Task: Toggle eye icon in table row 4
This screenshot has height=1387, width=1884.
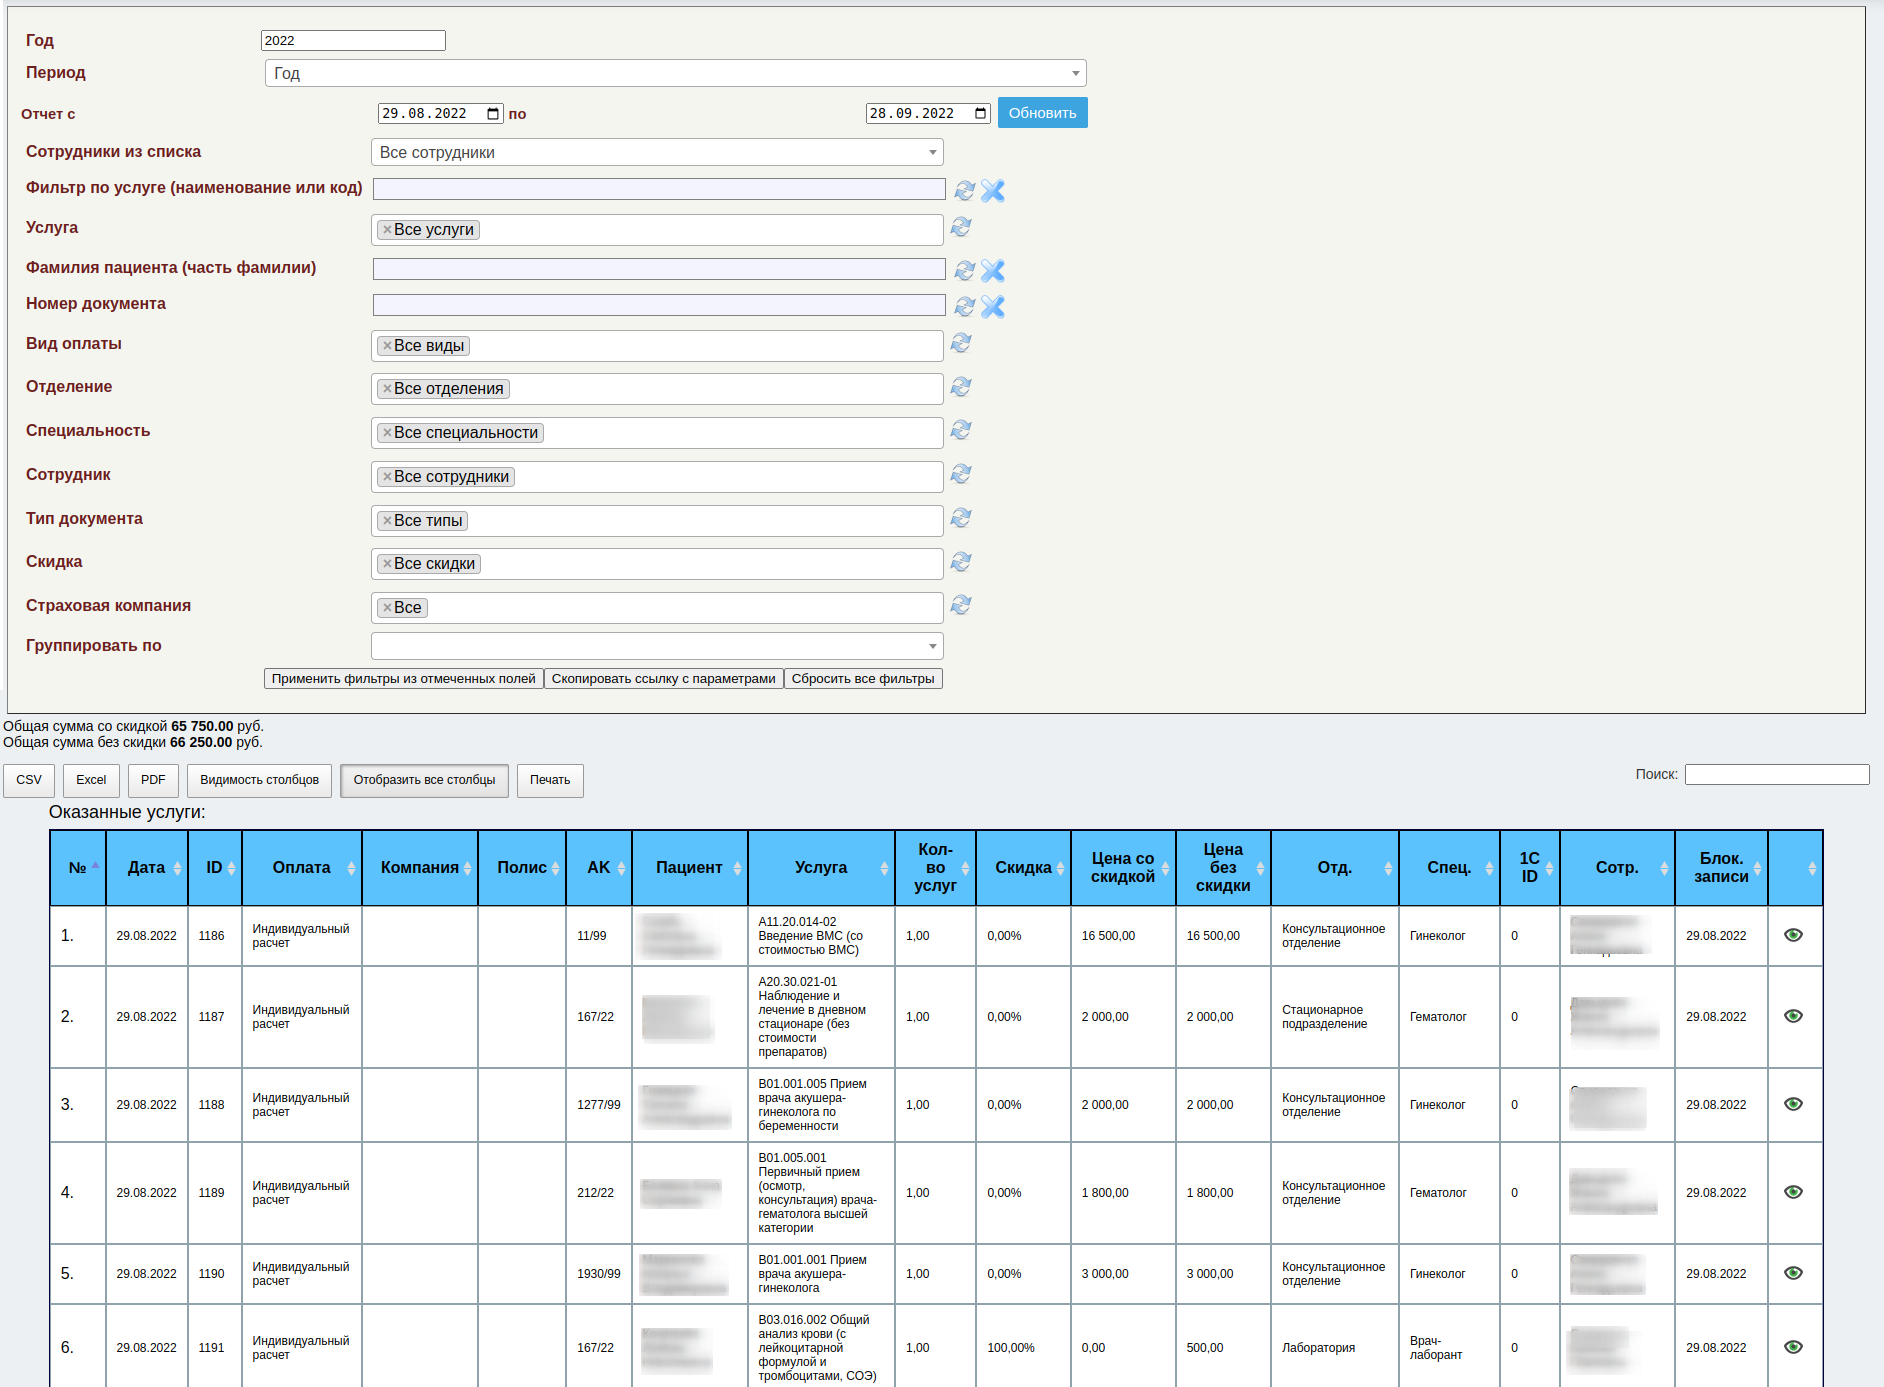Action: pos(1793,1192)
